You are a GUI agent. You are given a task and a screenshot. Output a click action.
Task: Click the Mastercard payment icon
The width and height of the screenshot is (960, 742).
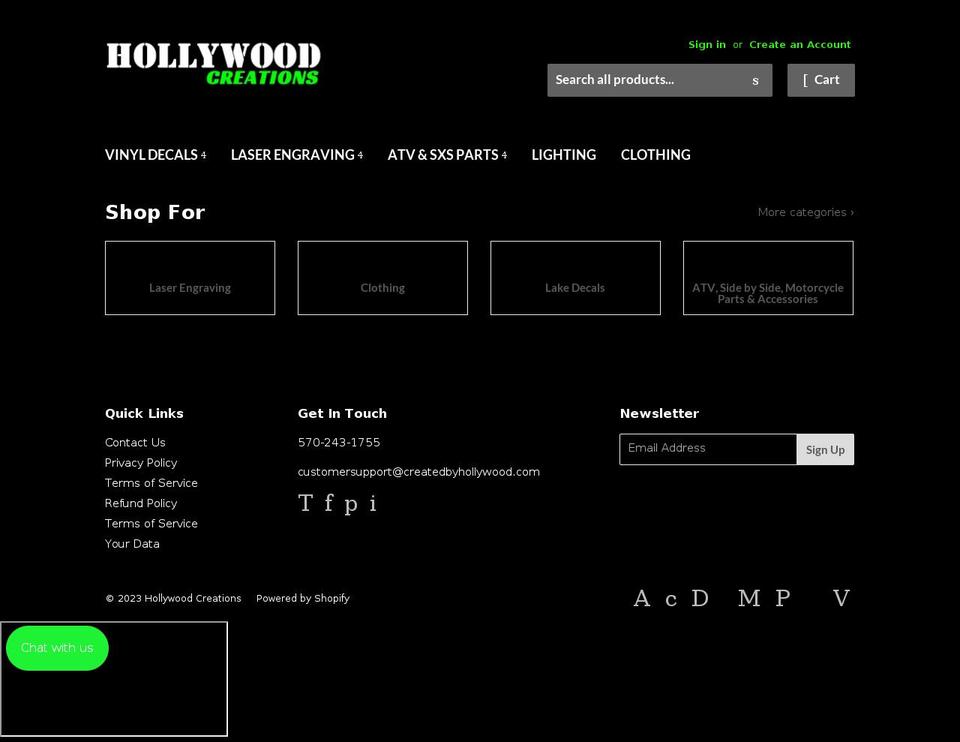(x=749, y=598)
